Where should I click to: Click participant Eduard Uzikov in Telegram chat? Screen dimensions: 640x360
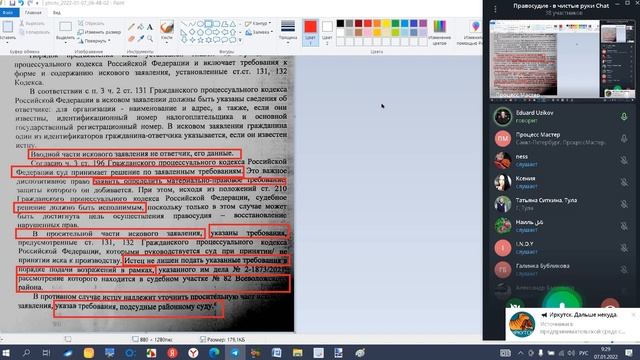pos(561,117)
